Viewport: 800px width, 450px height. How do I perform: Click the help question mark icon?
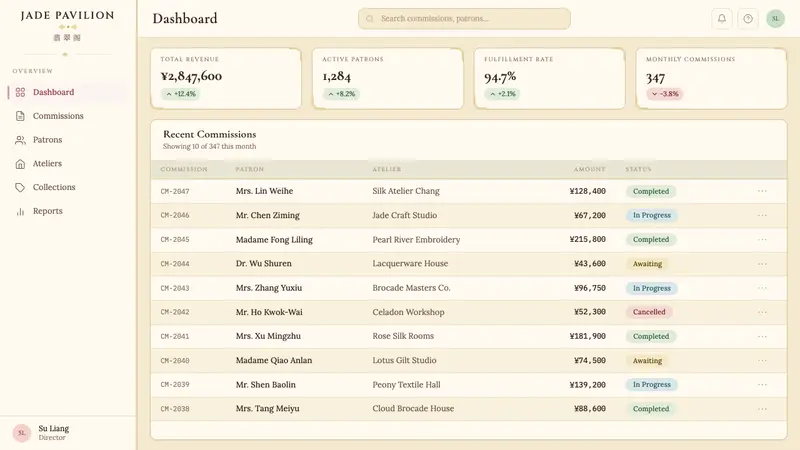pos(748,18)
